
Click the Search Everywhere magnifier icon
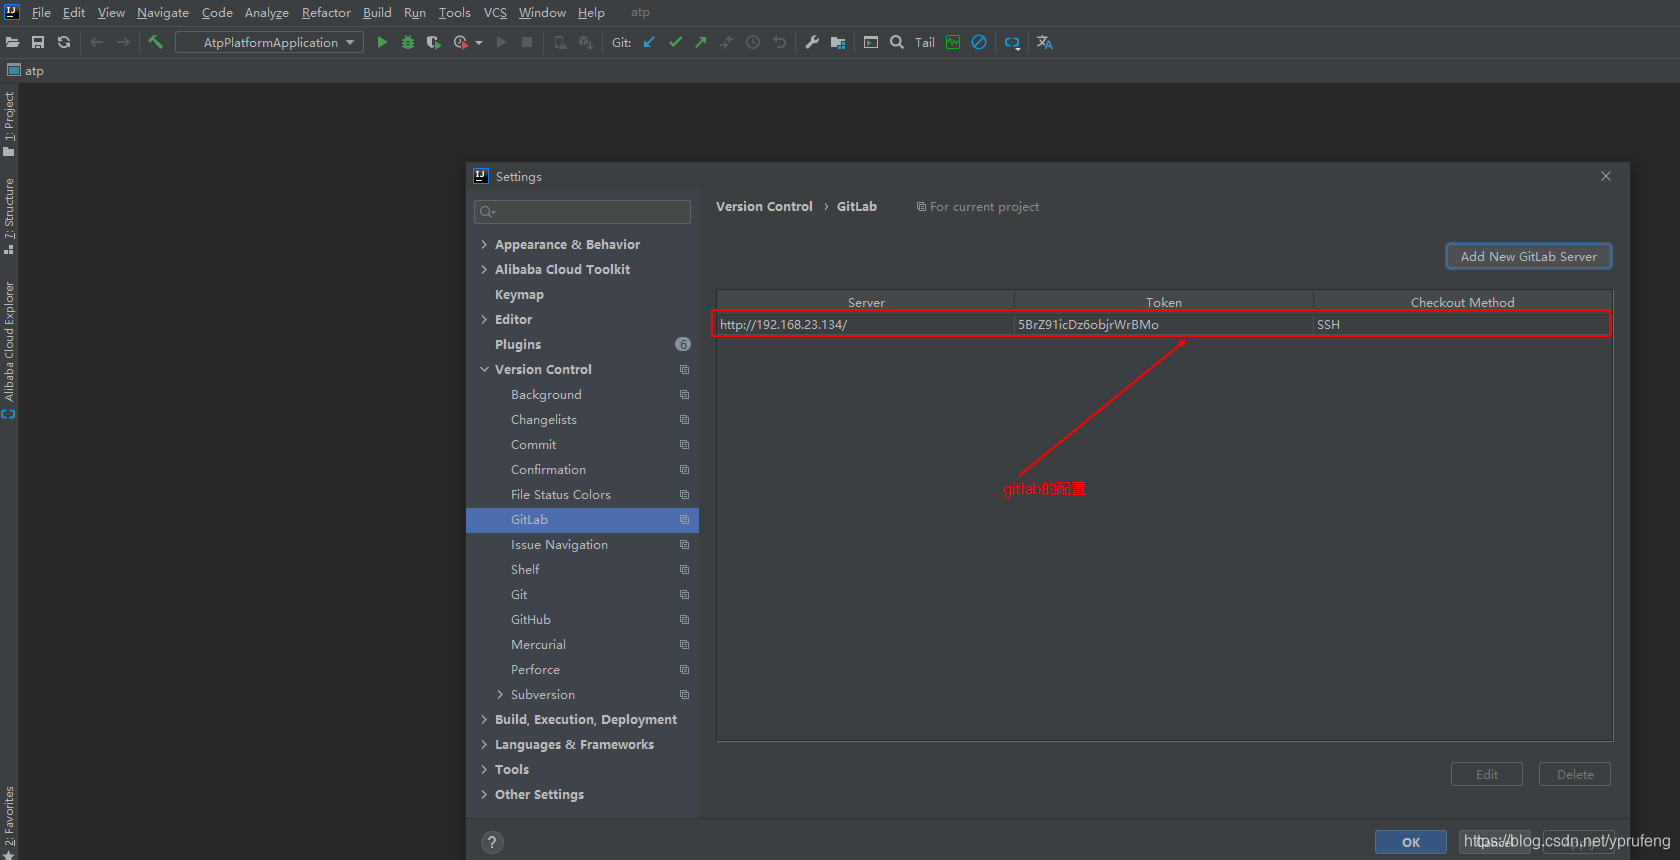(x=897, y=42)
